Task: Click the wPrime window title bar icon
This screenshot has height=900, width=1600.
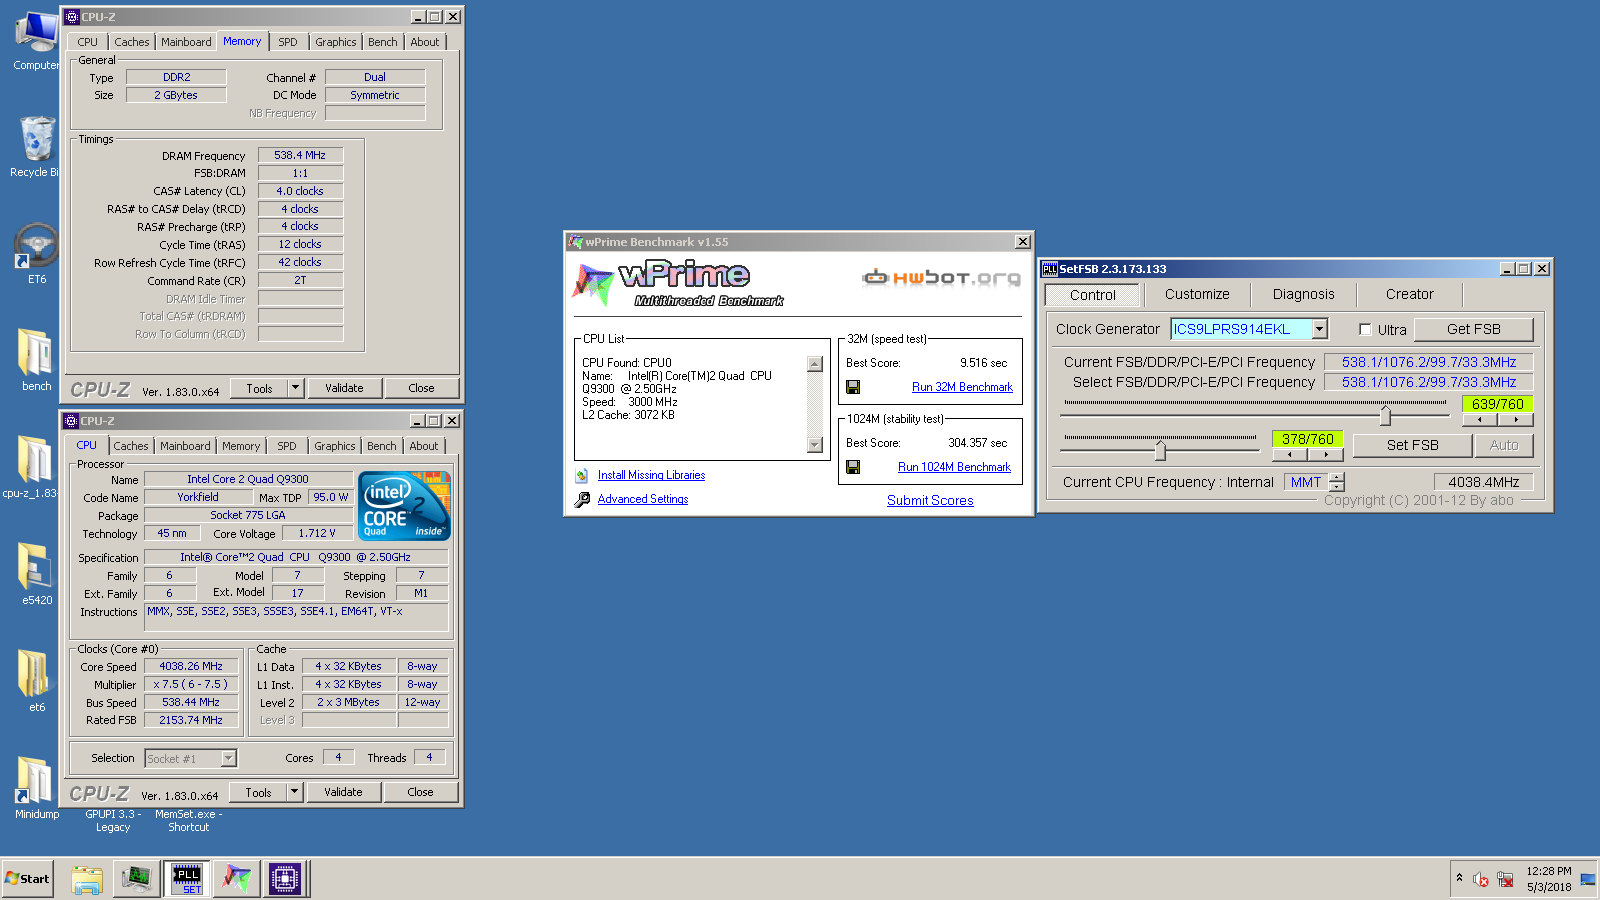Action: coord(575,242)
